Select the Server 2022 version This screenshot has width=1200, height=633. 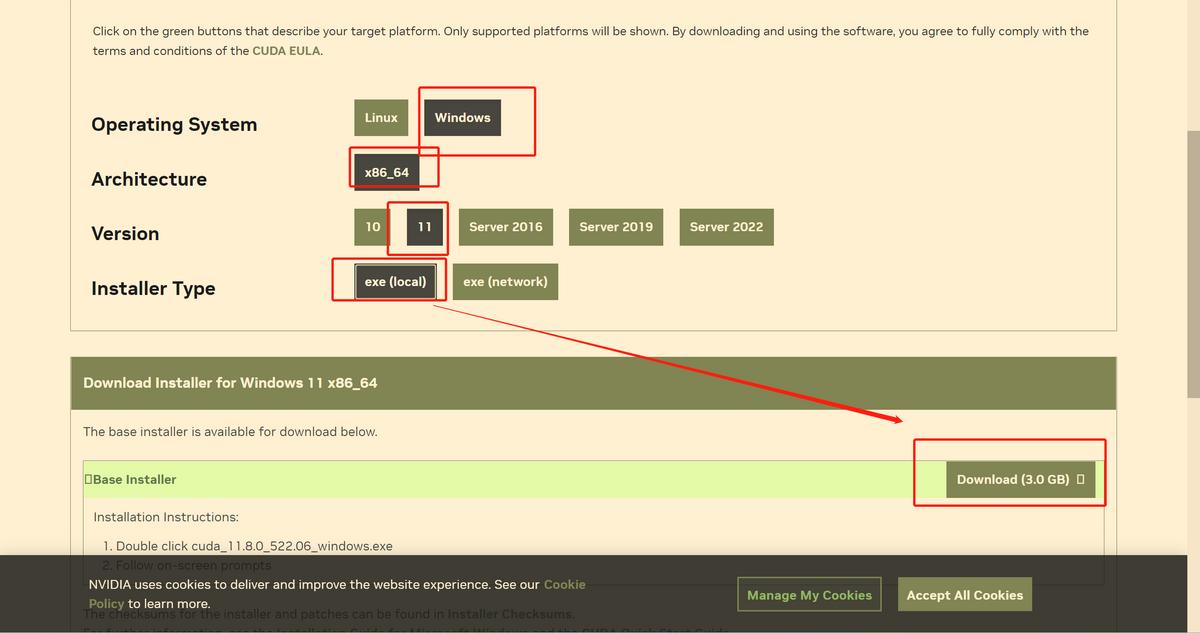click(726, 226)
